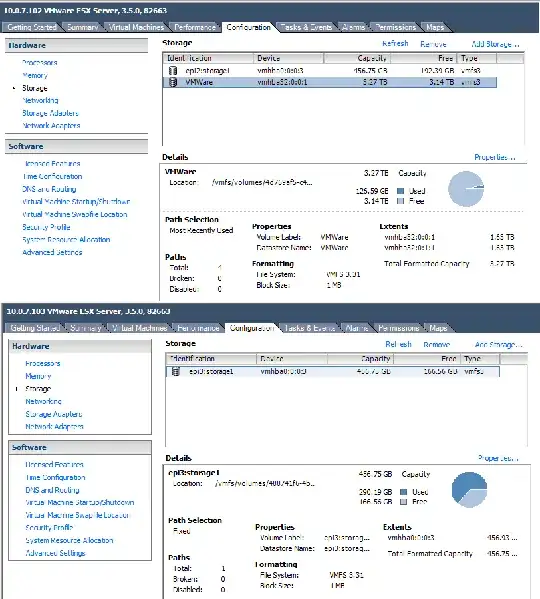
Task: Click Remove link in 10.0.7.103 storage pane
Action: click(x=437, y=345)
